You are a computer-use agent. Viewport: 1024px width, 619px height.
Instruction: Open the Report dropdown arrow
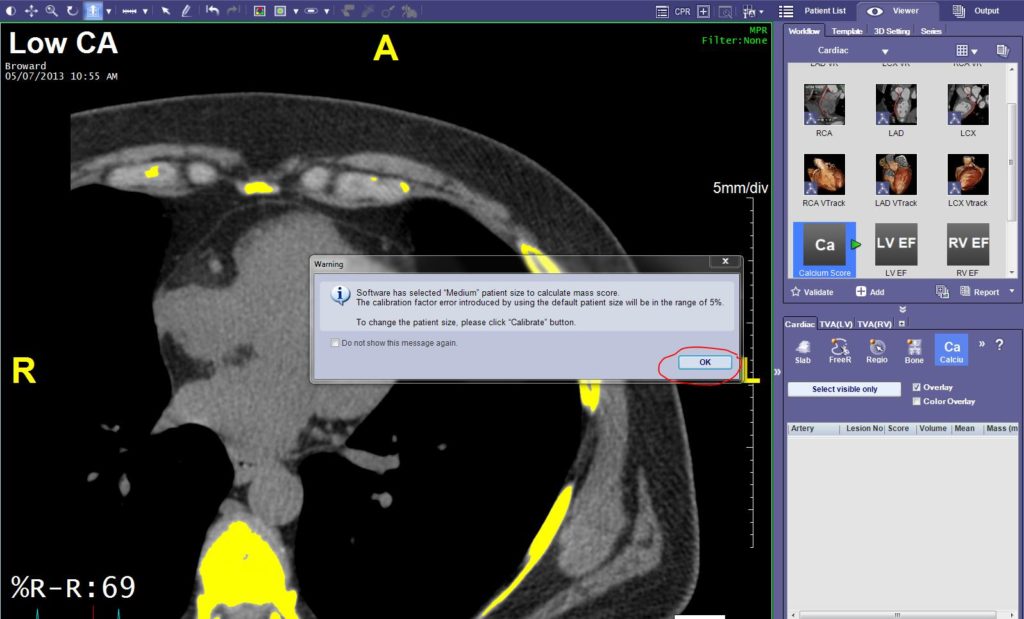point(1012,292)
